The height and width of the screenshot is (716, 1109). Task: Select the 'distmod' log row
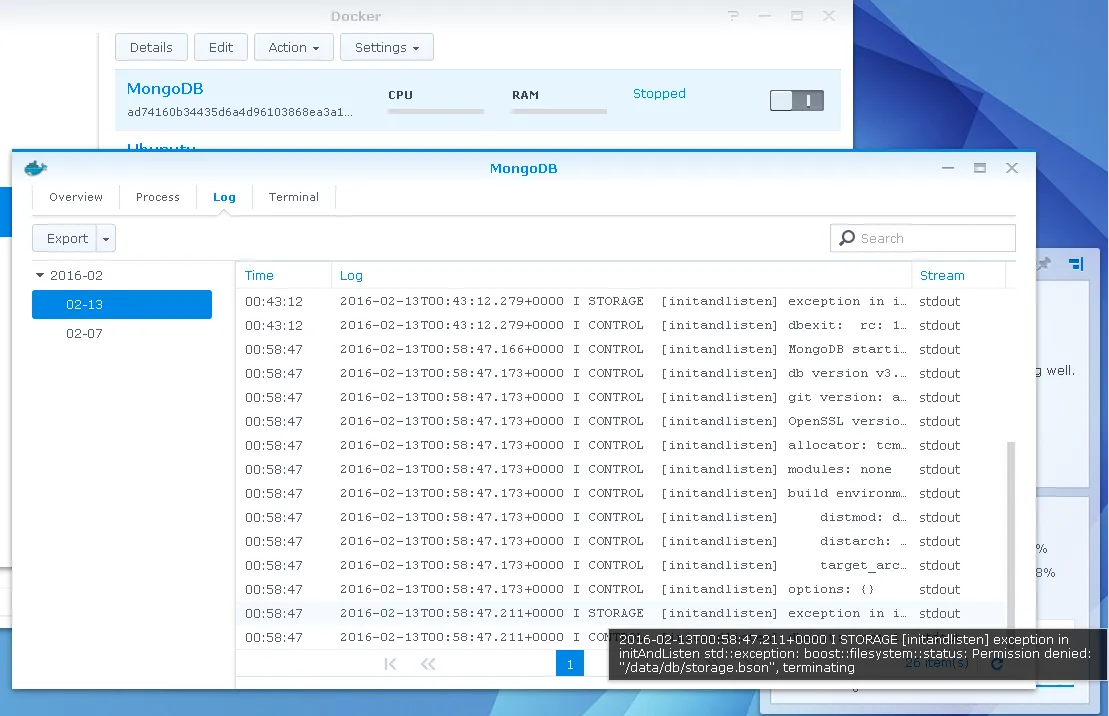pos(620,518)
